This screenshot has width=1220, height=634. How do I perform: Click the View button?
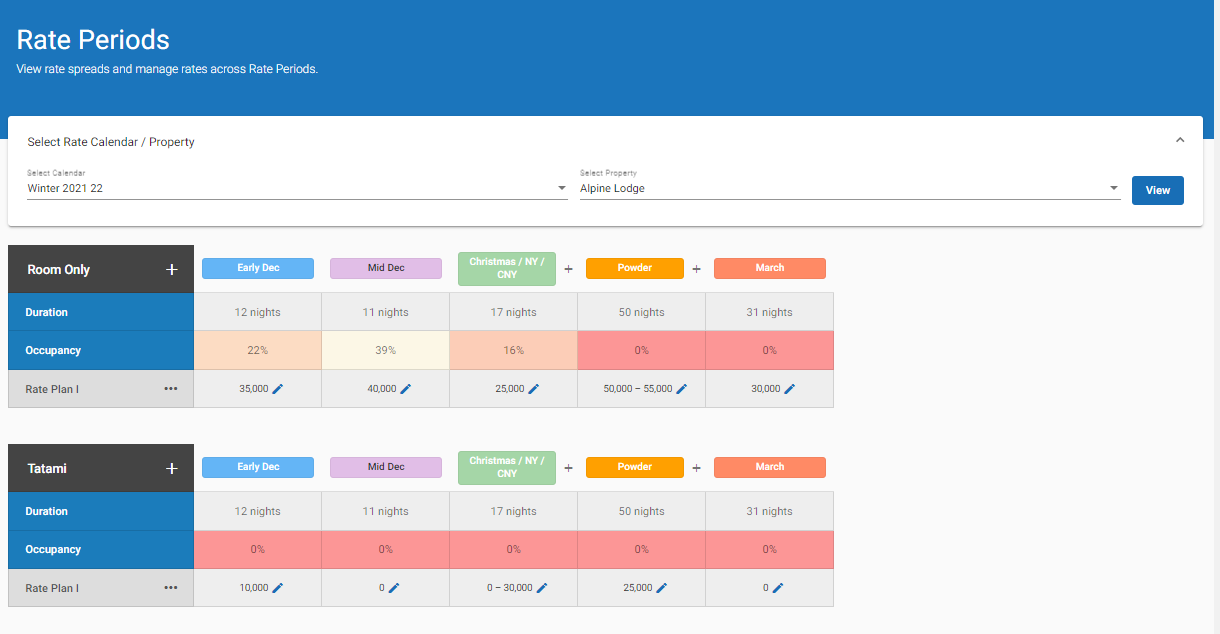click(1157, 190)
